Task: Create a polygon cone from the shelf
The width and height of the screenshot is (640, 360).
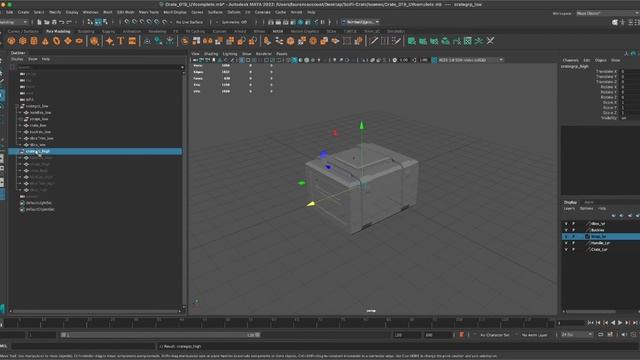Action: coord(45,41)
